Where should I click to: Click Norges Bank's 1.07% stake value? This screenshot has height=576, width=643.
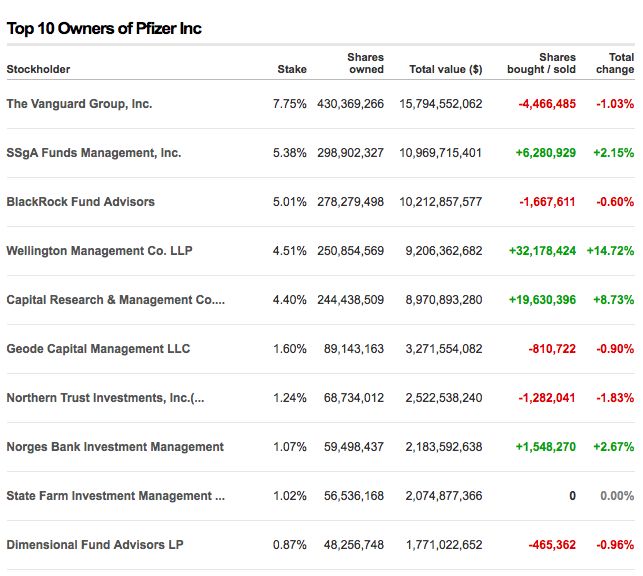(x=290, y=447)
